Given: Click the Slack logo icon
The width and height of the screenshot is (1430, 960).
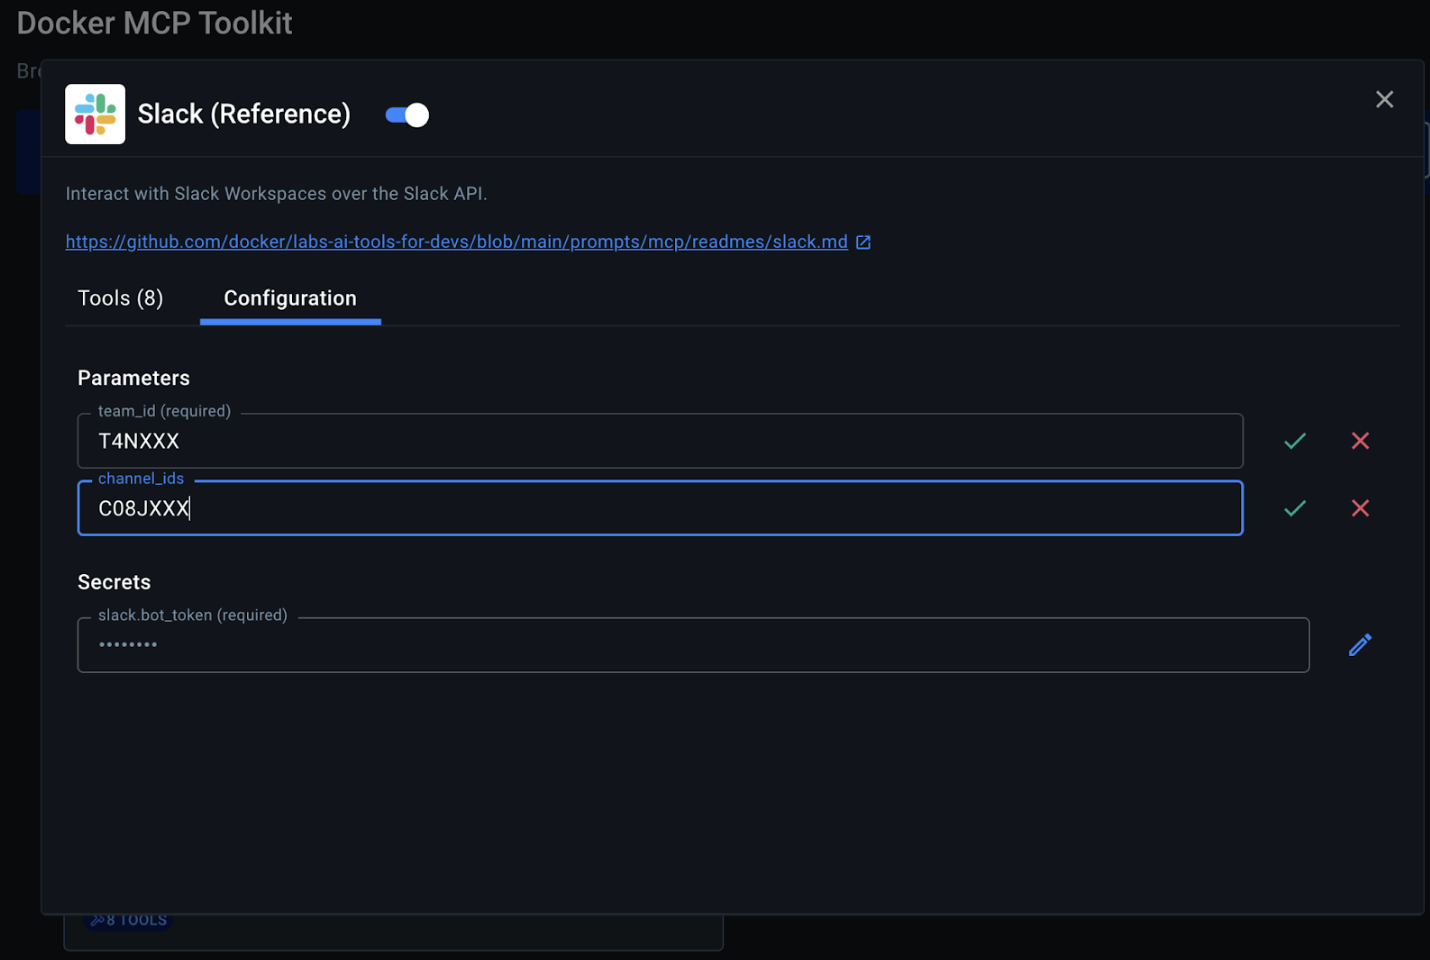Looking at the screenshot, I should click(95, 114).
